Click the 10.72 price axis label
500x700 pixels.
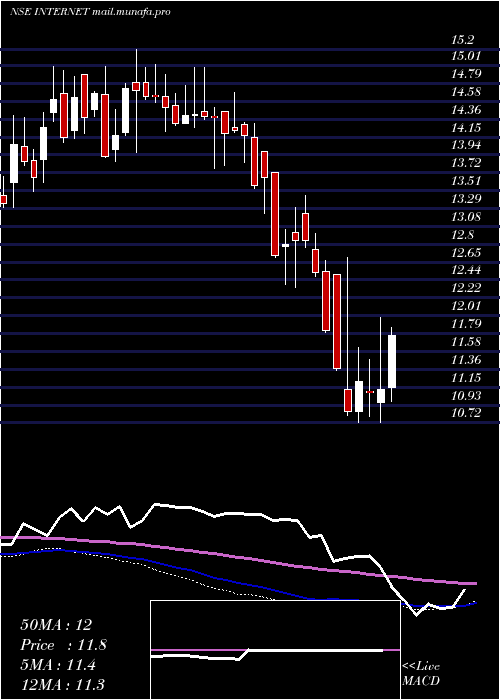(466, 413)
